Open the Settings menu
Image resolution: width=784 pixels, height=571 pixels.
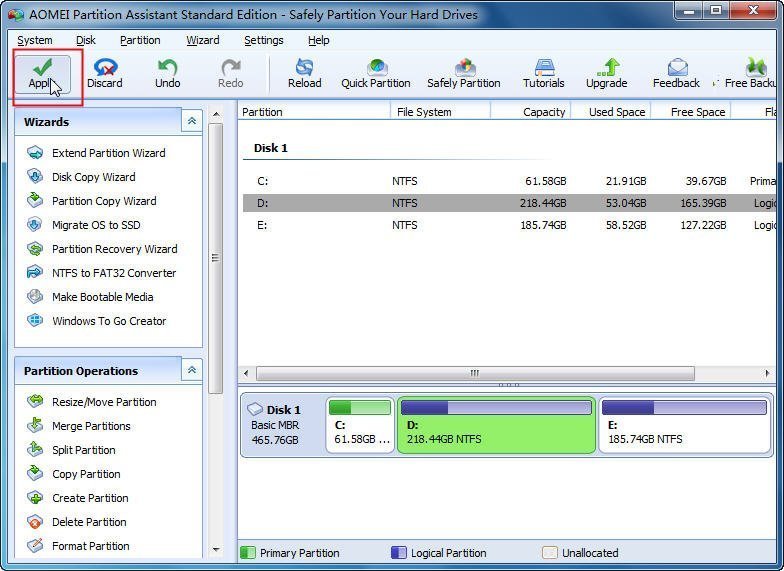pyautogui.click(x=264, y=40)
